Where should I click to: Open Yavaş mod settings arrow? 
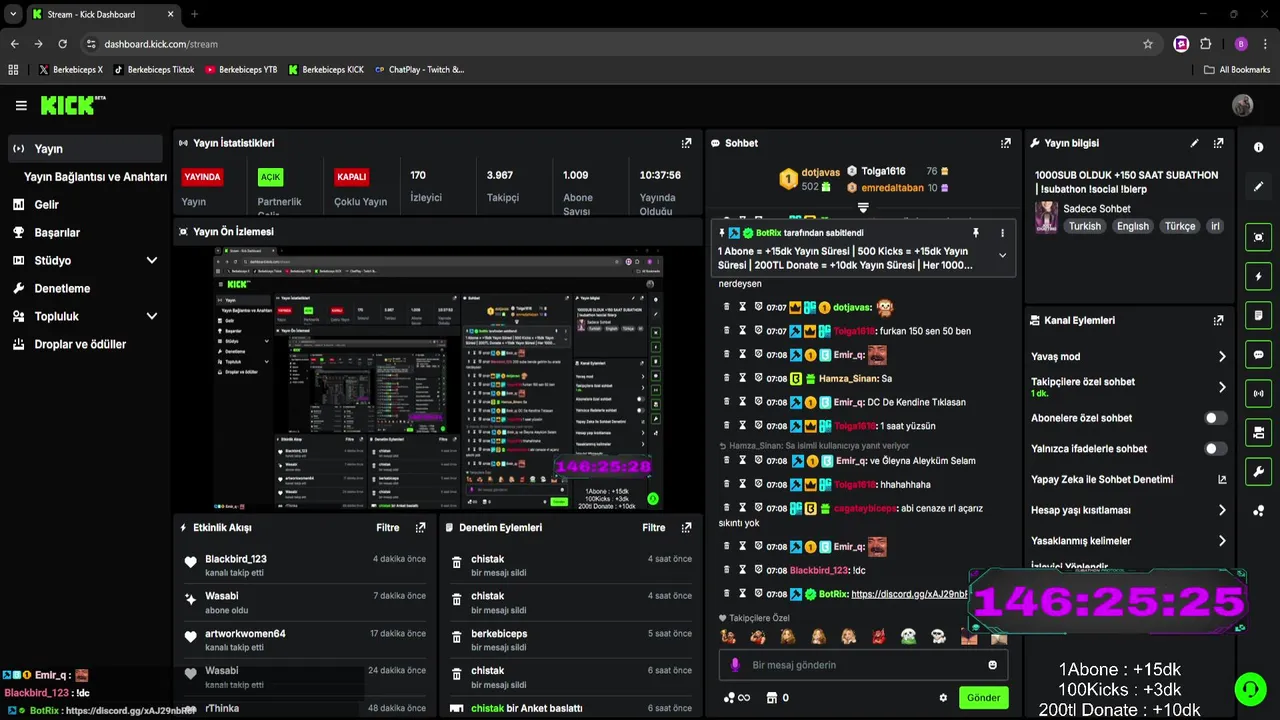pos(1222,356)
